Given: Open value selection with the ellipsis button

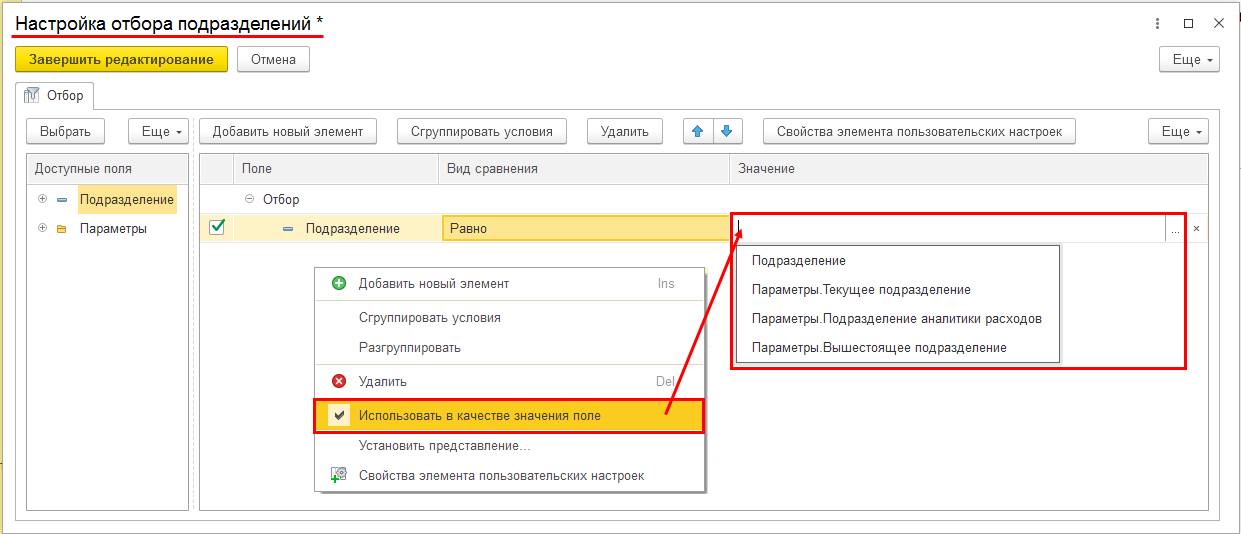Looking at the screenshot, I should pyautogui.click(x=1175, y=229).
